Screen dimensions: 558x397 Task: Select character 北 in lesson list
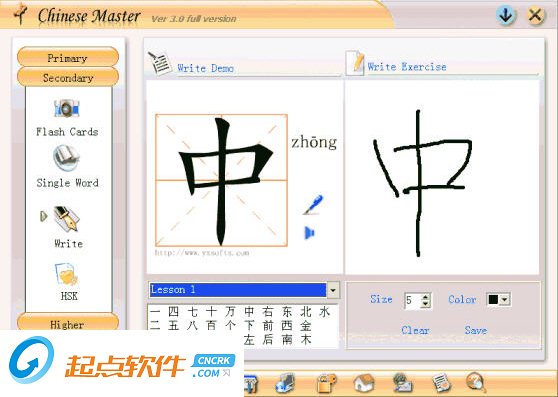click(x=305, y=312)
